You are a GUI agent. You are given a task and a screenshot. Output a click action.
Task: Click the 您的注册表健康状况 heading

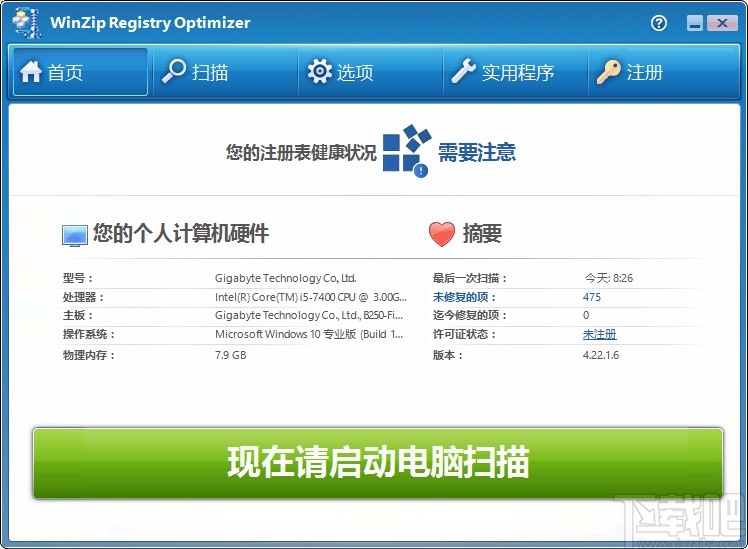point(301,153)
